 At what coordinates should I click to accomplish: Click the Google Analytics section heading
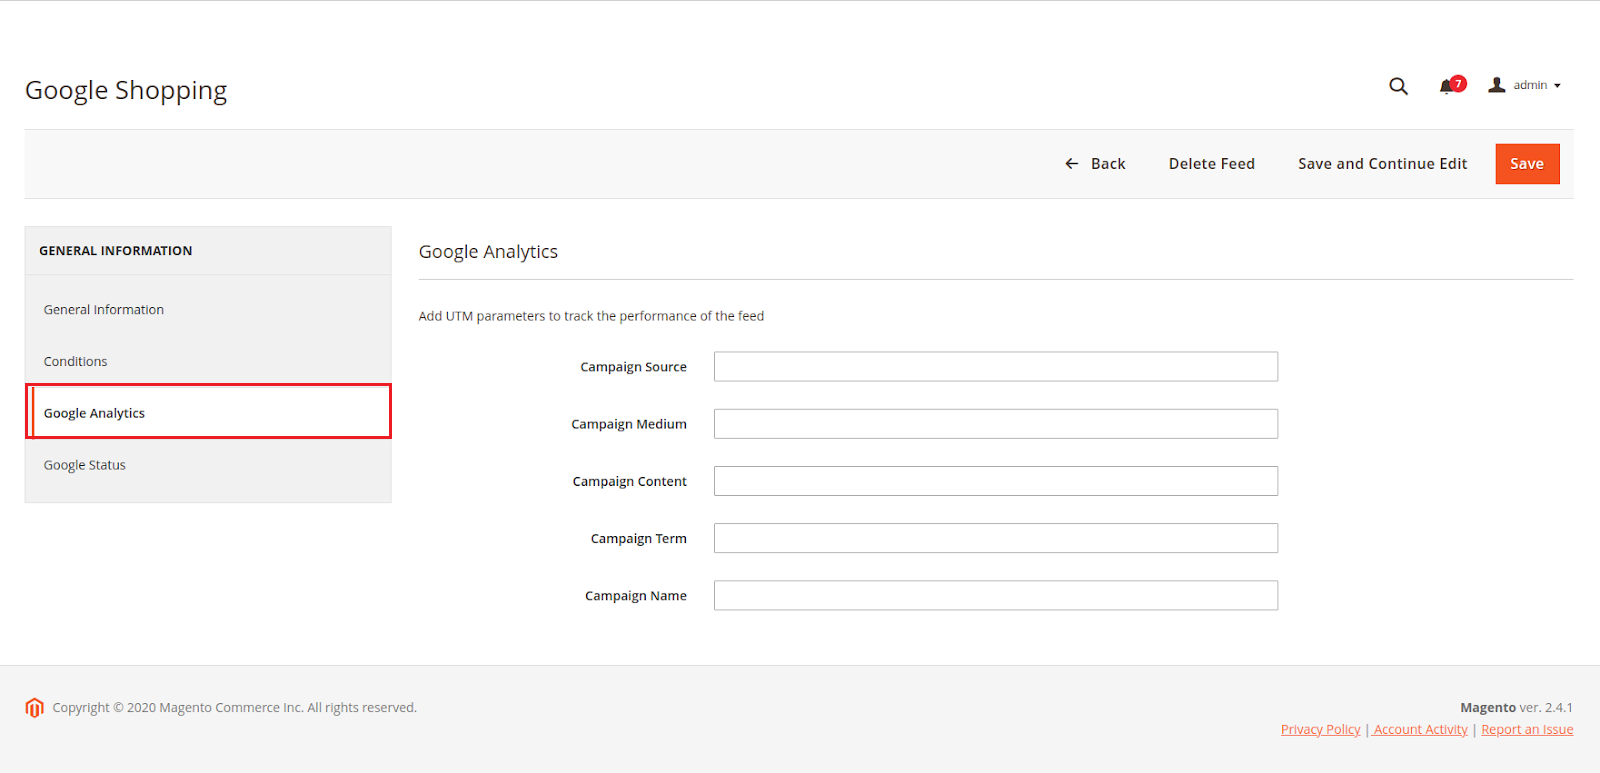point(488,252)
